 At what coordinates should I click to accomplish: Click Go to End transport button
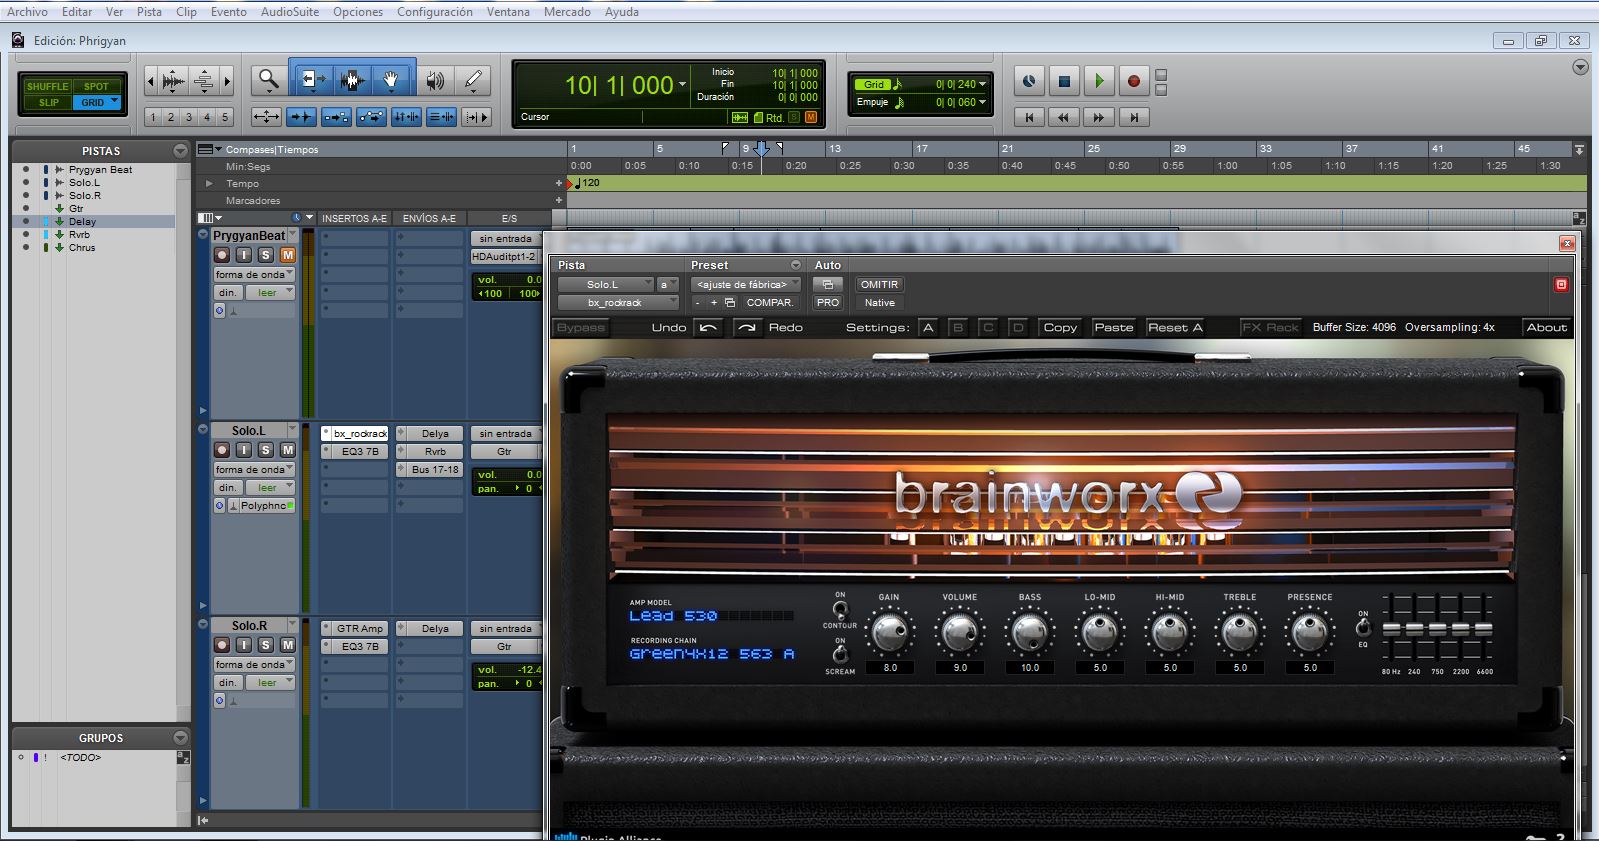[1133, 117]
